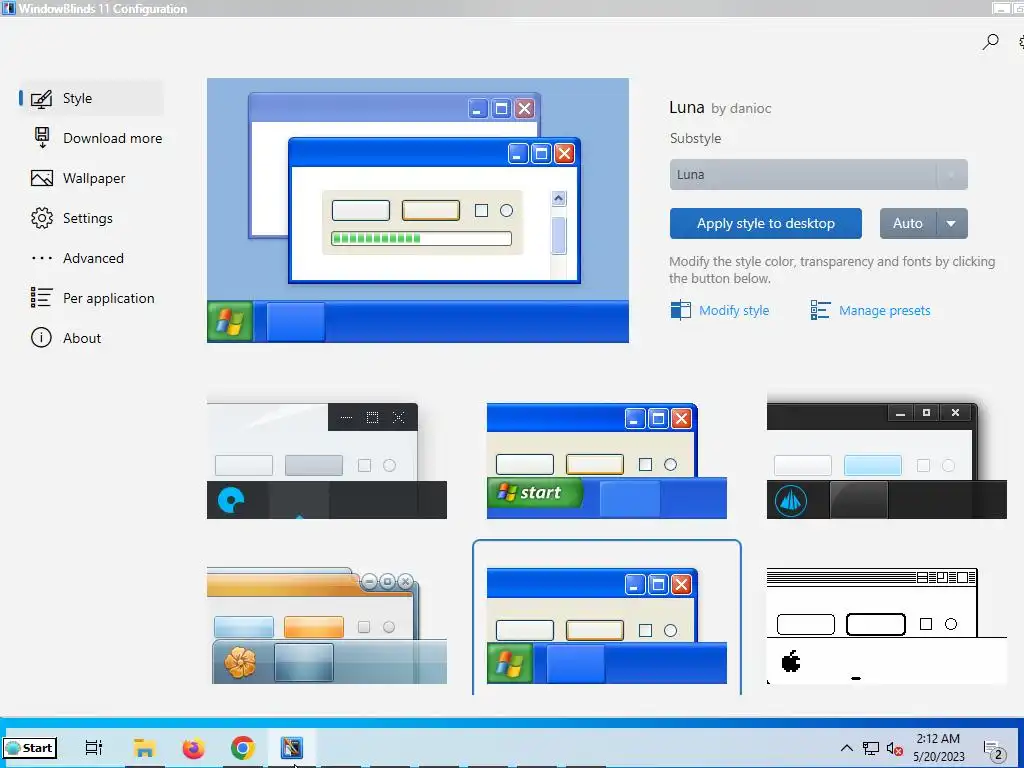
Task: Open search with magnifier icon
Action: coord(991,42)
